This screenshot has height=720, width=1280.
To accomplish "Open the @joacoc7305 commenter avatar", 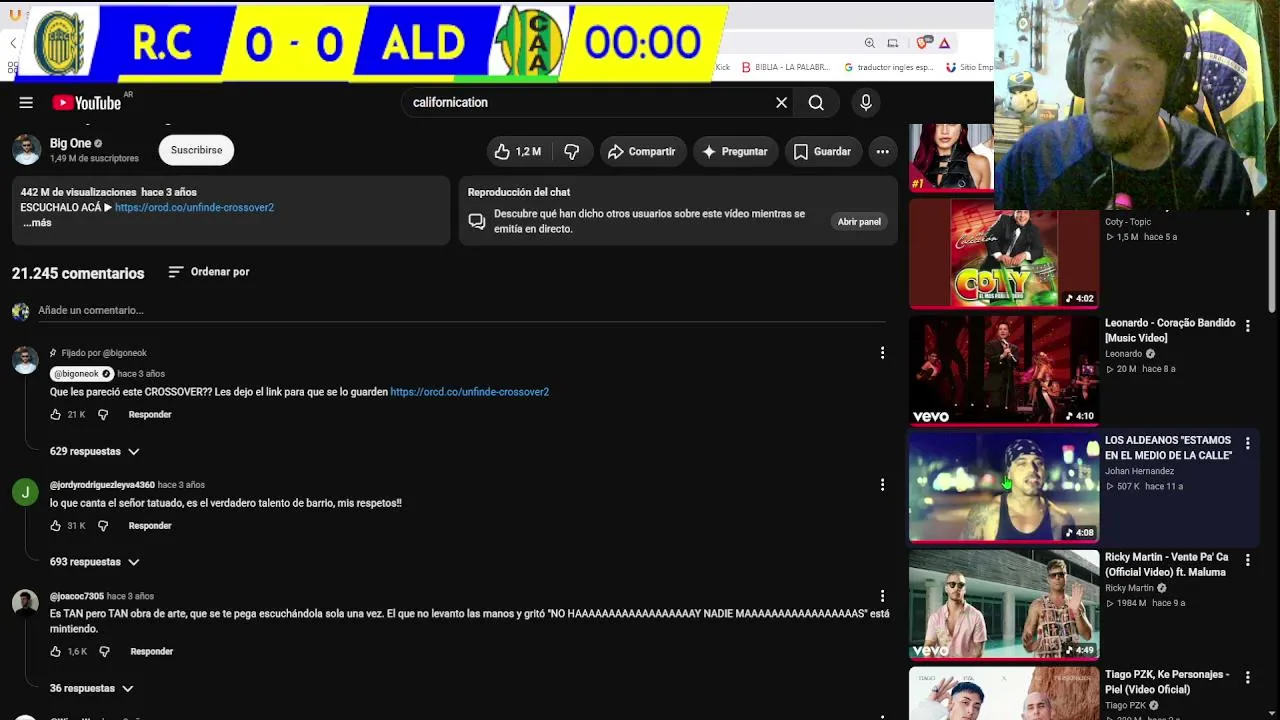I will (25, 603).
